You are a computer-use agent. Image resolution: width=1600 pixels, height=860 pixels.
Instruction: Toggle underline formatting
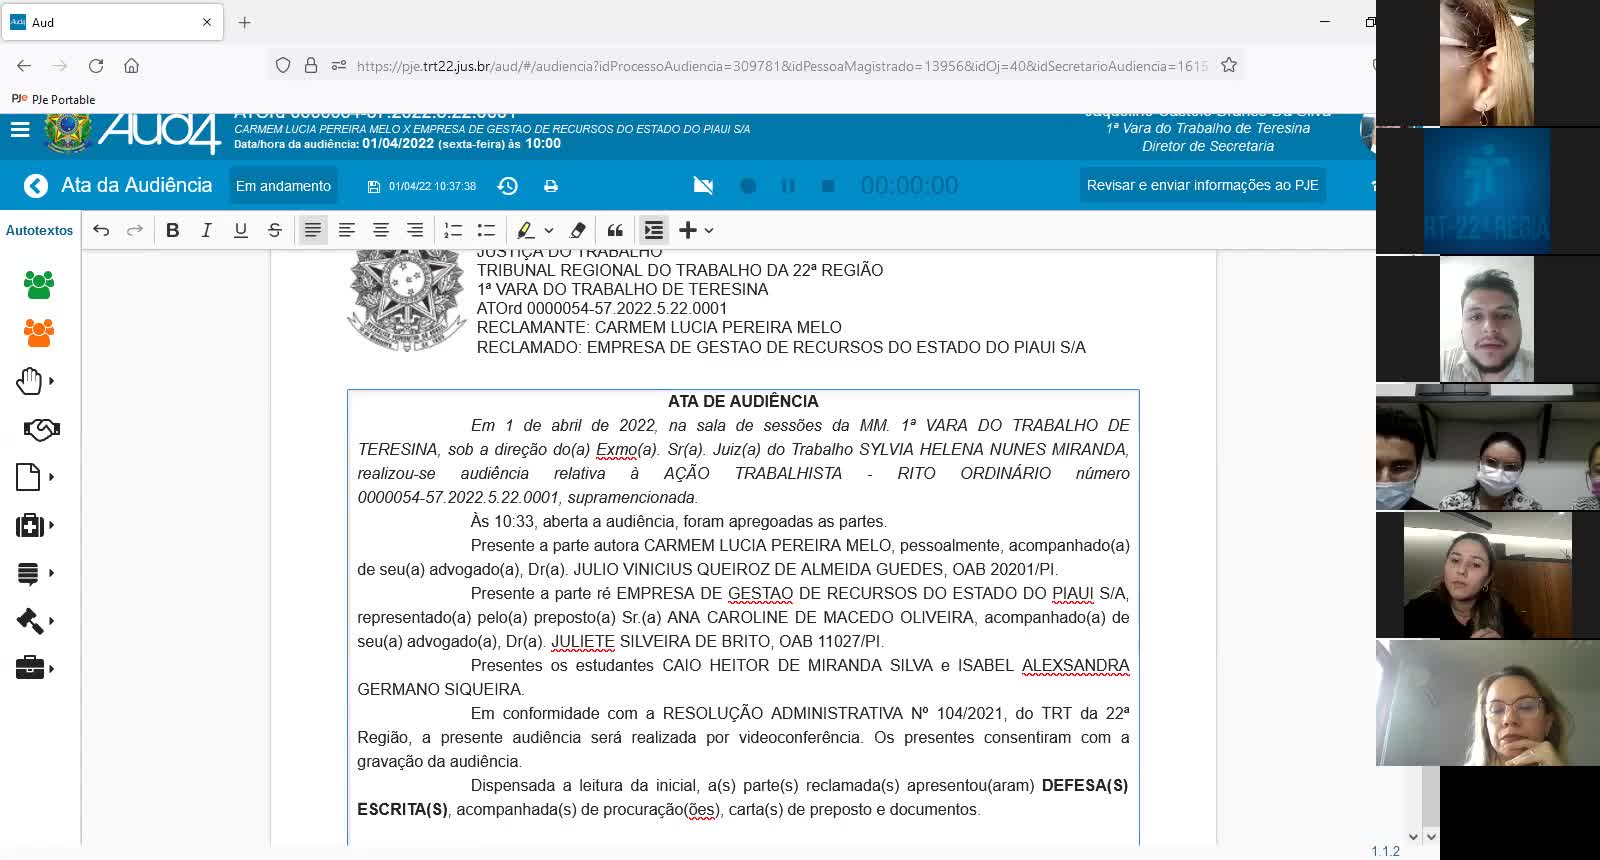tap(241, 230)
